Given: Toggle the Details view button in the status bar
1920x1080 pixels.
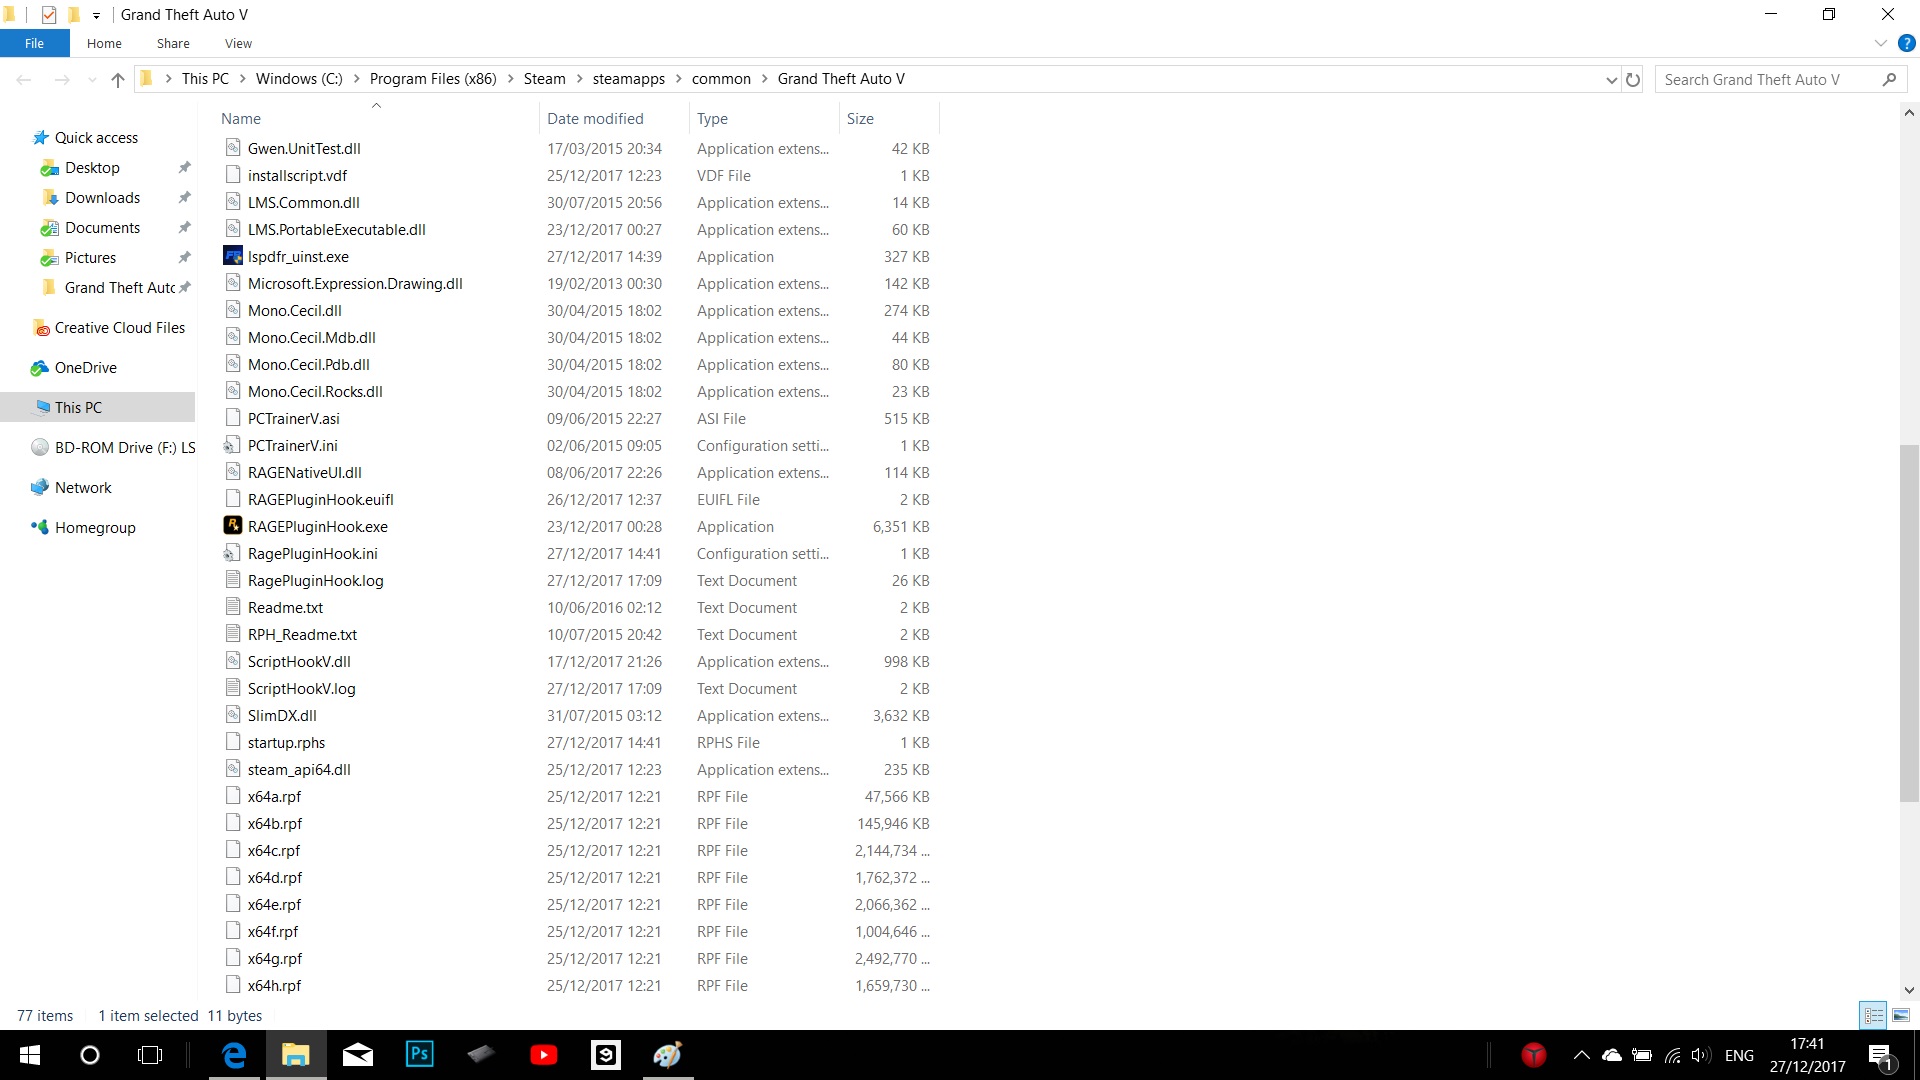Looking at the screenshot, I should pos(1873,1015).
